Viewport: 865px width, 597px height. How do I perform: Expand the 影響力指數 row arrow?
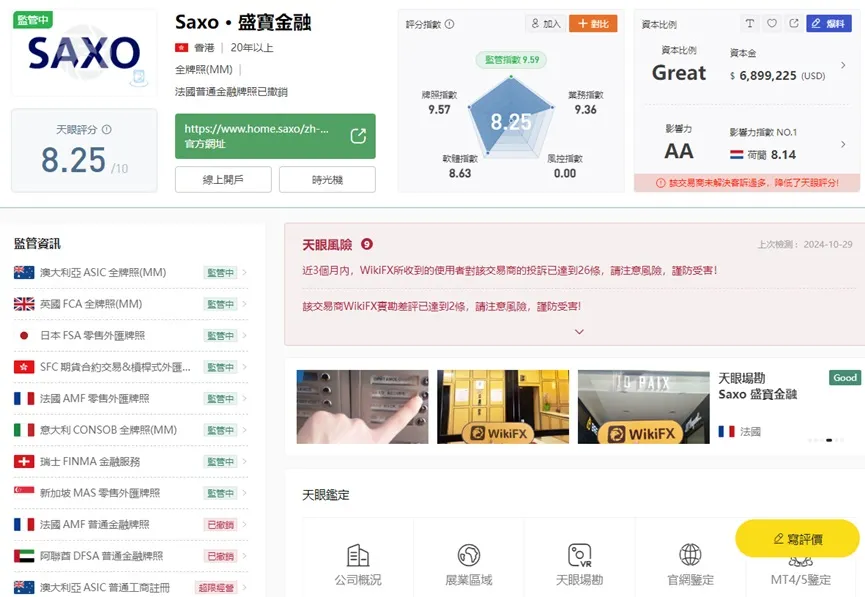pyautogui.click(x=843, y=144)
